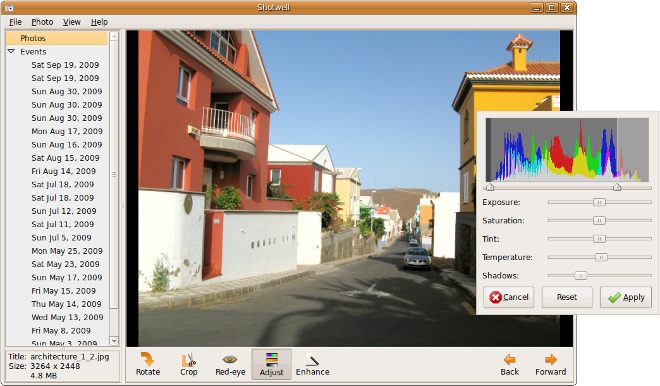Click the histogram left black-point marker
This screenshot has height=386, width=660.
490,187
